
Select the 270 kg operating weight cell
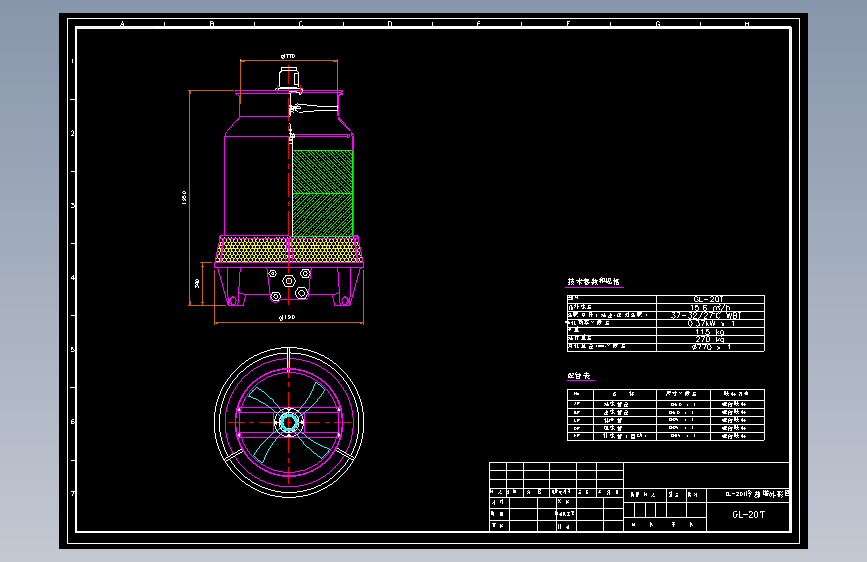[709, 339]
